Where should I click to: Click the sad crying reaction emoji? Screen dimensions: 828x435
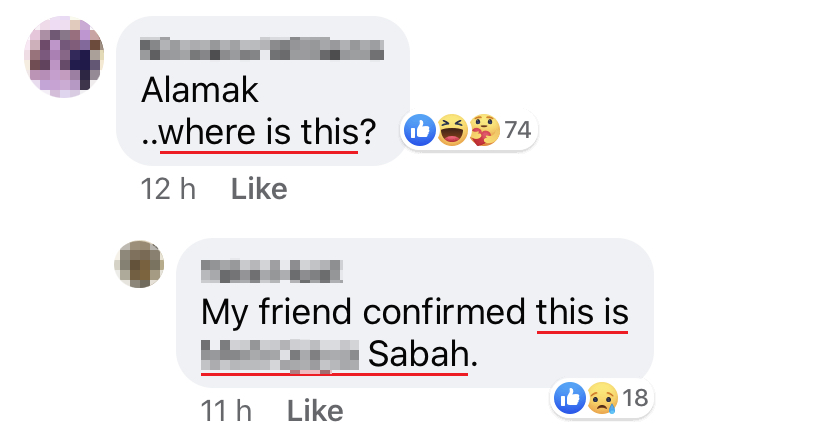(601, 398)
